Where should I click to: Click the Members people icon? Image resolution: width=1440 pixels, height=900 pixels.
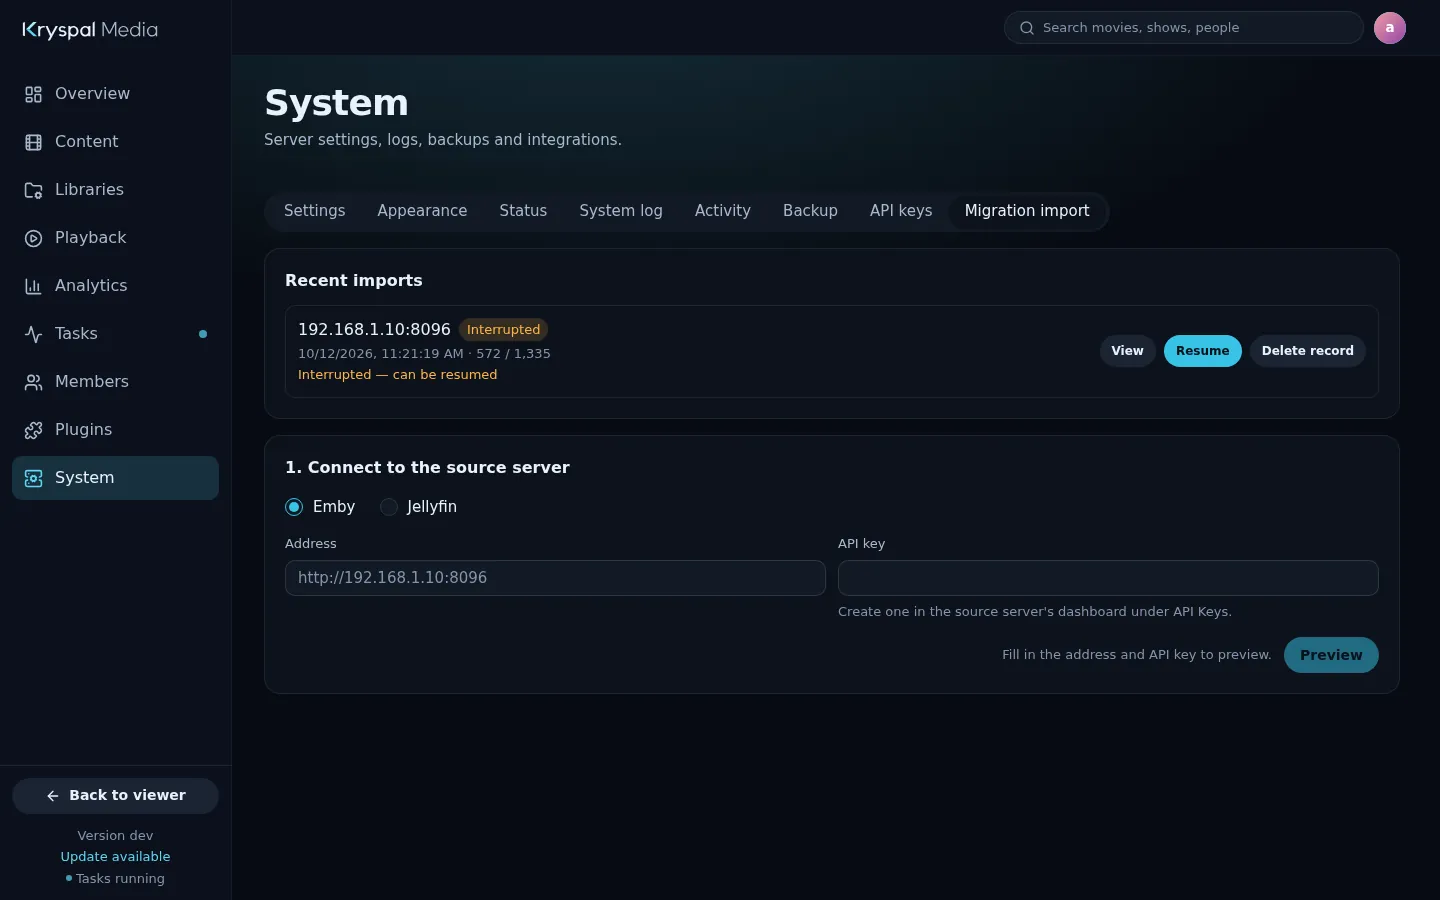pyautogui.click(x=33, y=382)
